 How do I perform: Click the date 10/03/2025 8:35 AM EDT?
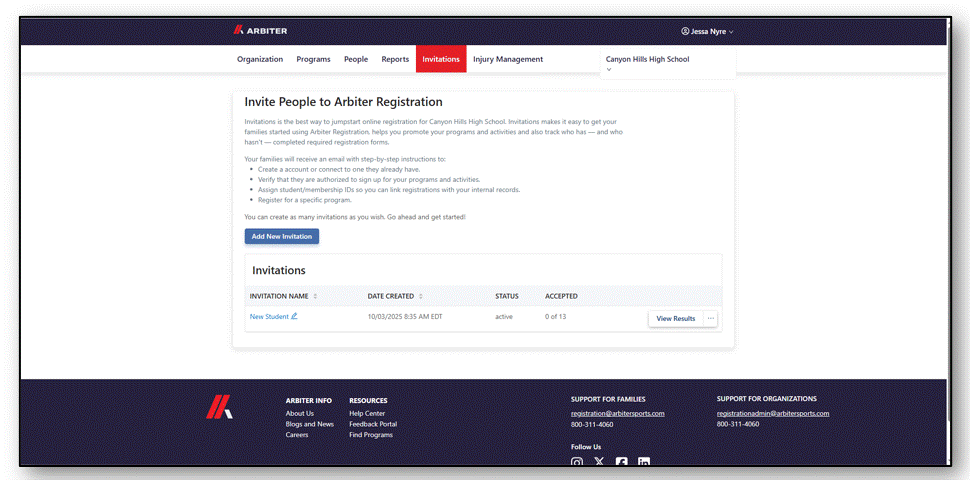point(405,317)
